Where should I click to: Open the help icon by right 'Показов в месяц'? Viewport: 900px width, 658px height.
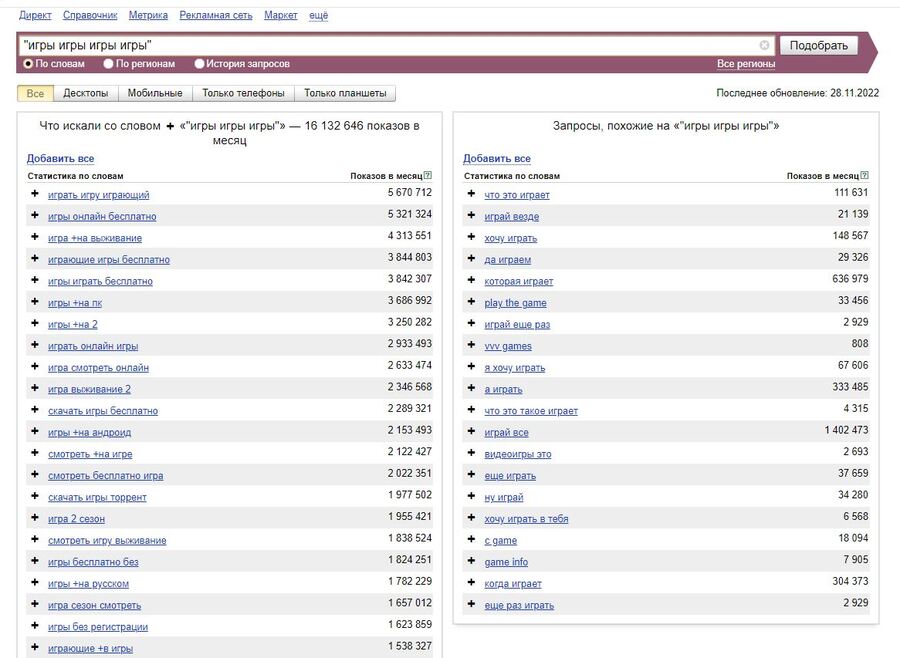coord(864,175)
